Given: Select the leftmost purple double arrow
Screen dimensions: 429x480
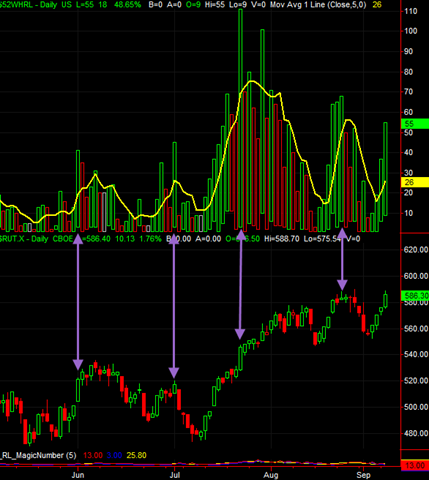Looking at the screenshot, I should [78, 302].
